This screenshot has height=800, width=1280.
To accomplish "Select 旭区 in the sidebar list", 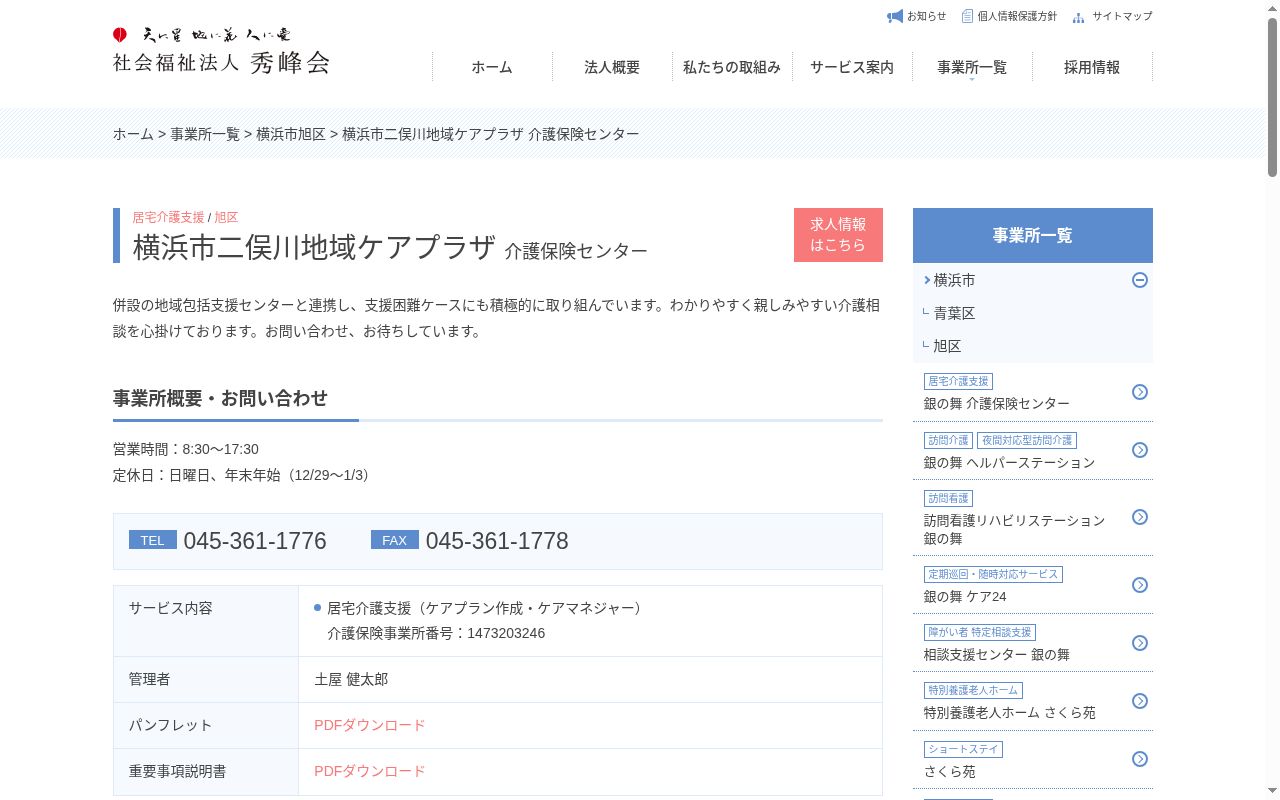I will pyautogui.click(x=947, y=346).
